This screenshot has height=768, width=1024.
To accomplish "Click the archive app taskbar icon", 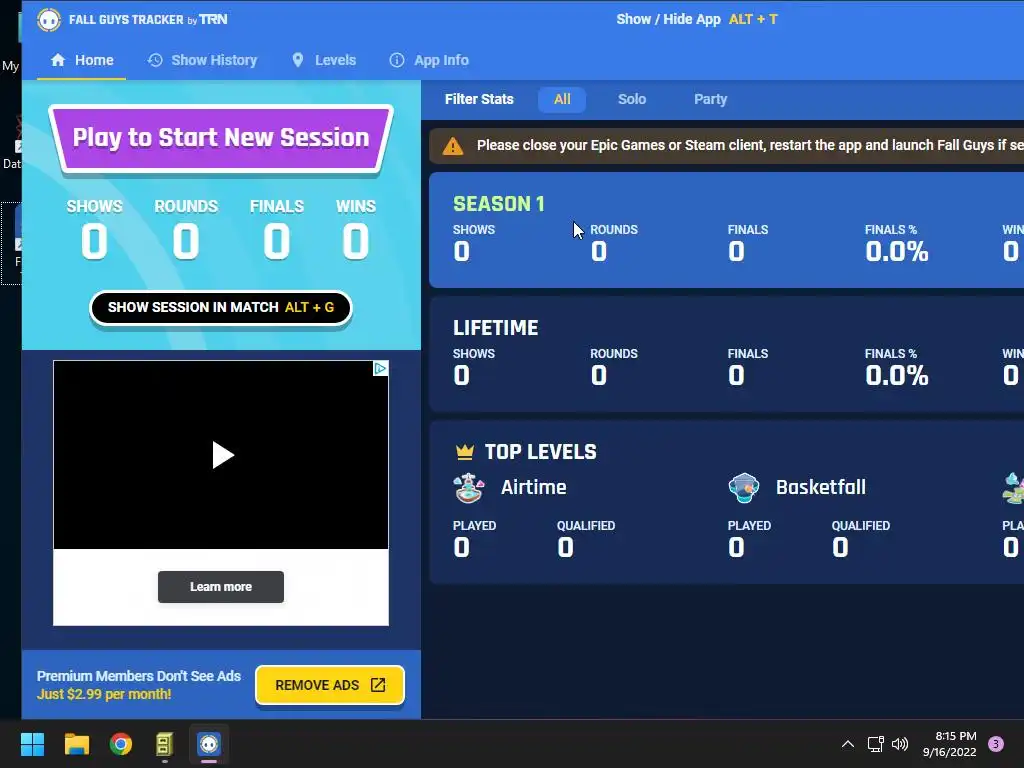I will point(165,744).
